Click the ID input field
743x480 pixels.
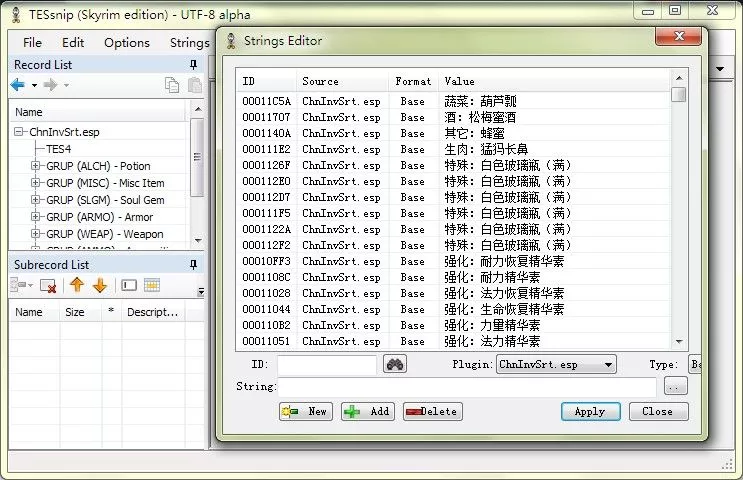pyautogui.click(x=327, y=364)
